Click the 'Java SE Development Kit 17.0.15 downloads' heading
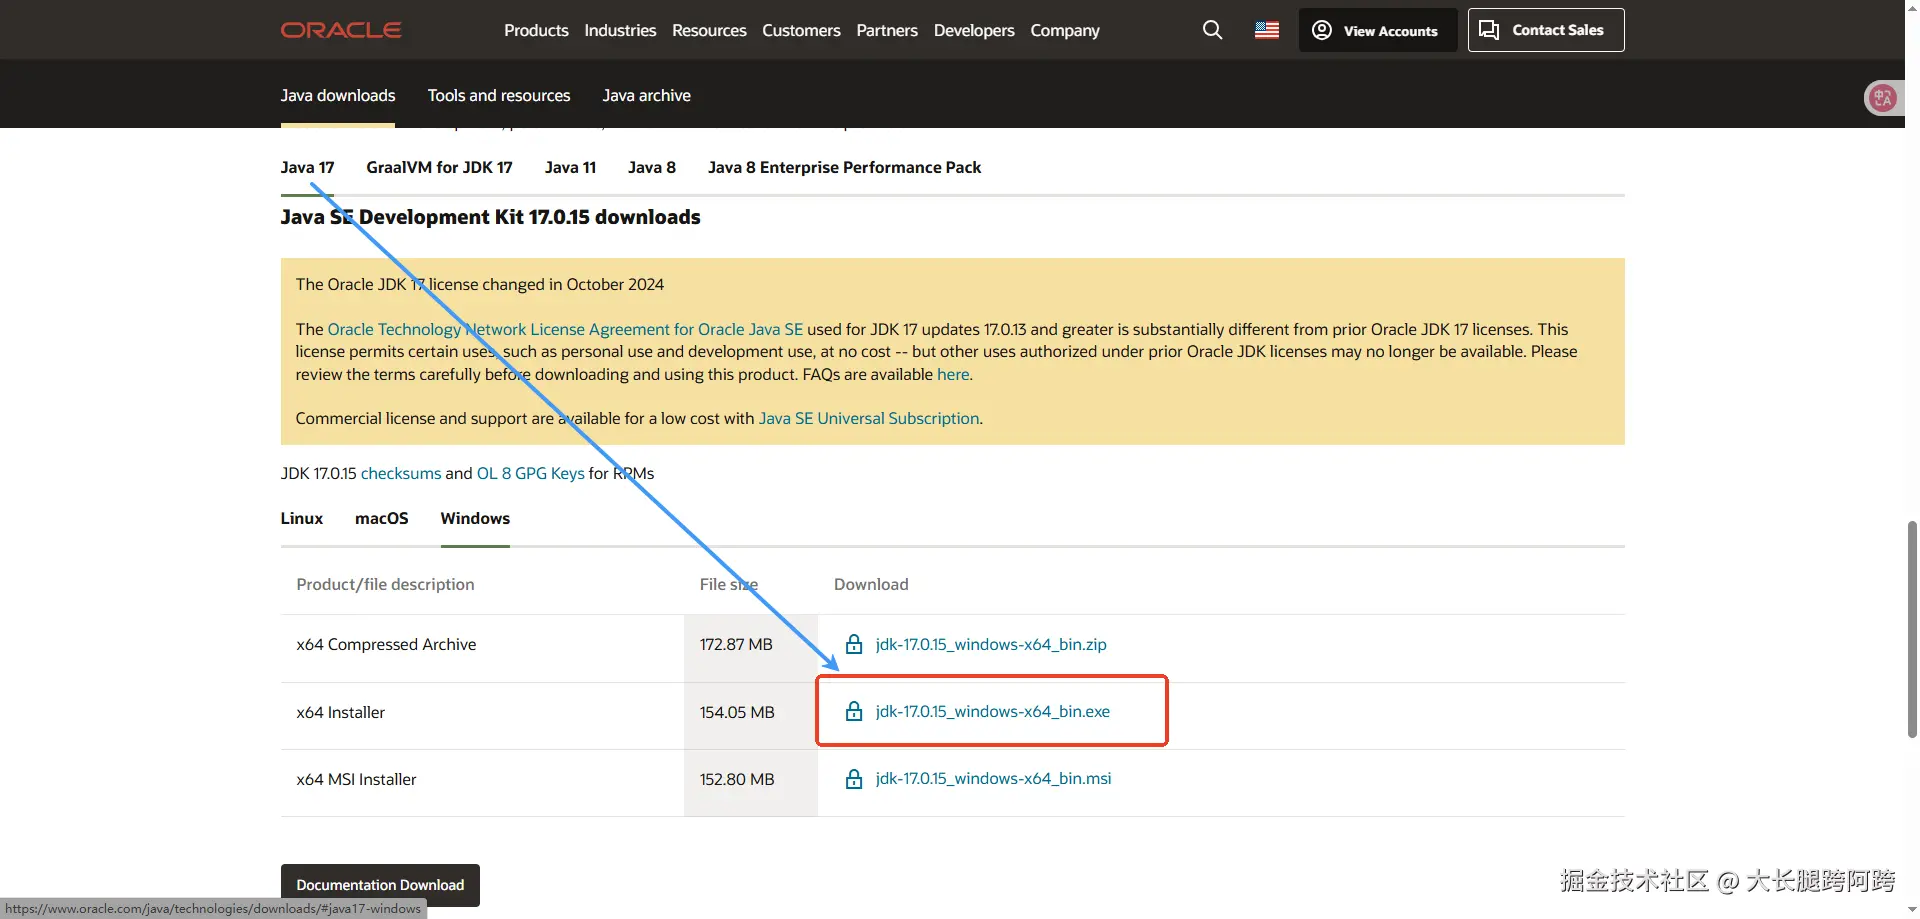Viewport: 1920px width, 919px height. coord(490,217)
